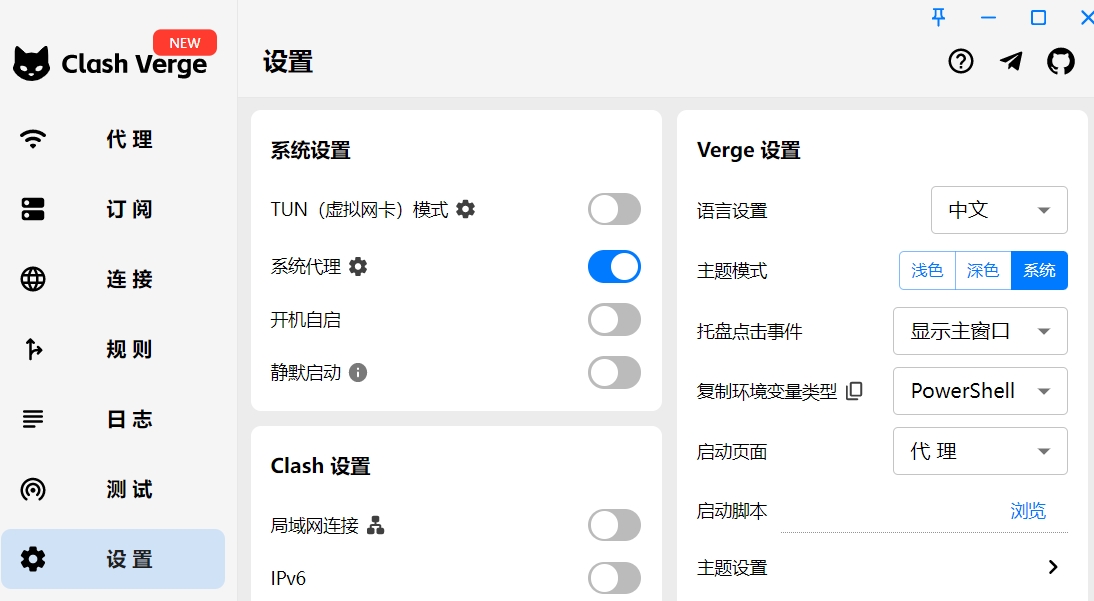The height and width of the screenshot is (601, 1094).
Task: Open the 托盘点击事件 dropdown
Action: coord(979,331)
